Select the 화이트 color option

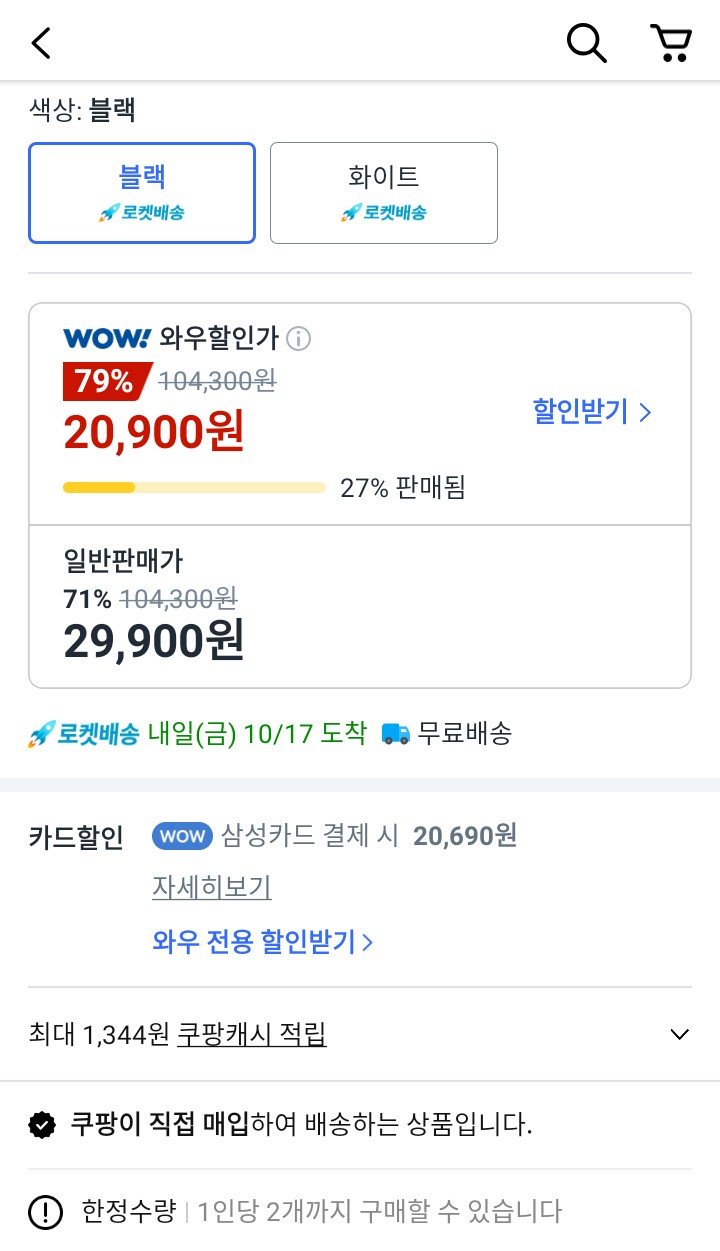point(383,192)
